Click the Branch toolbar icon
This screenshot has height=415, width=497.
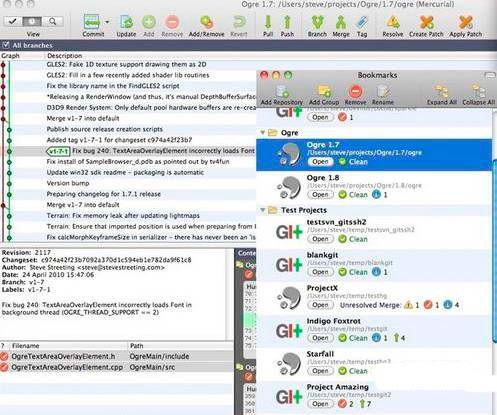(317, 22)
